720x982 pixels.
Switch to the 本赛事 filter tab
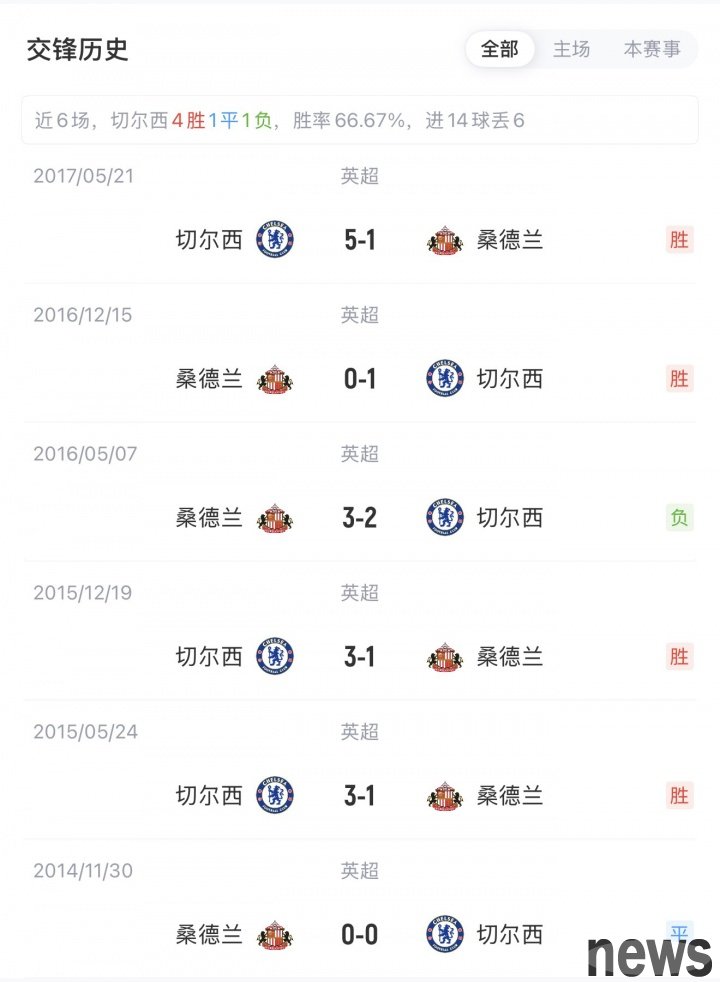point(652,49)
